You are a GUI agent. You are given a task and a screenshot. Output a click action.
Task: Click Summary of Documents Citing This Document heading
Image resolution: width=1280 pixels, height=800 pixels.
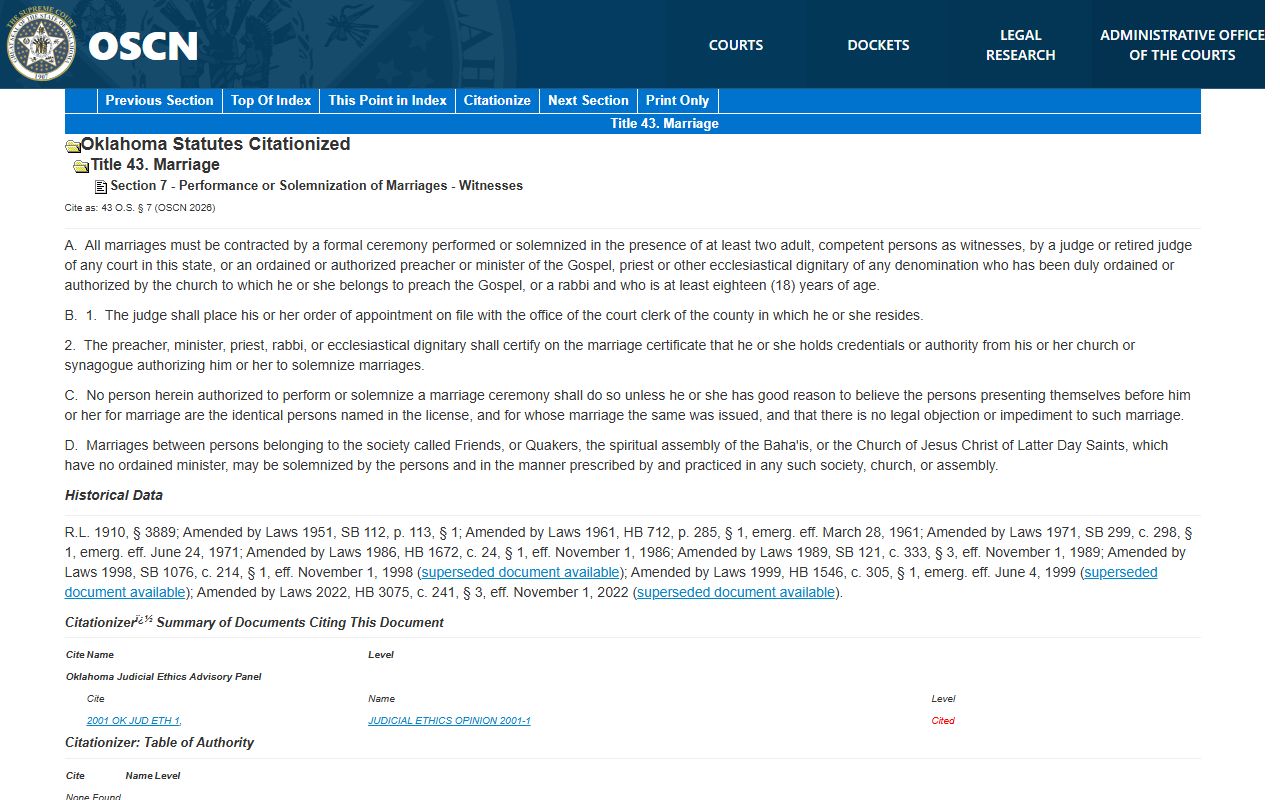tap(254, 623)
